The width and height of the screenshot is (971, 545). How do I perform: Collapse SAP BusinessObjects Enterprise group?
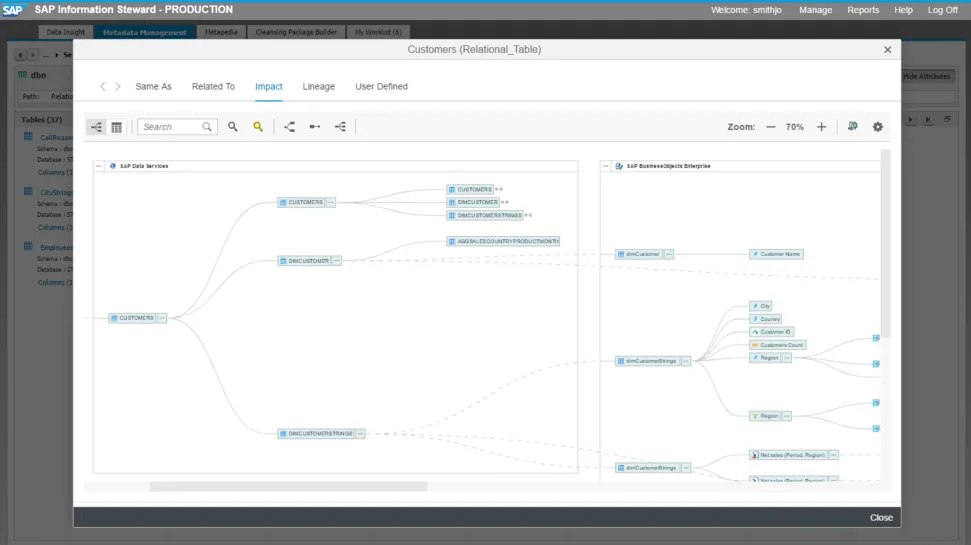[x=606, y=166]
